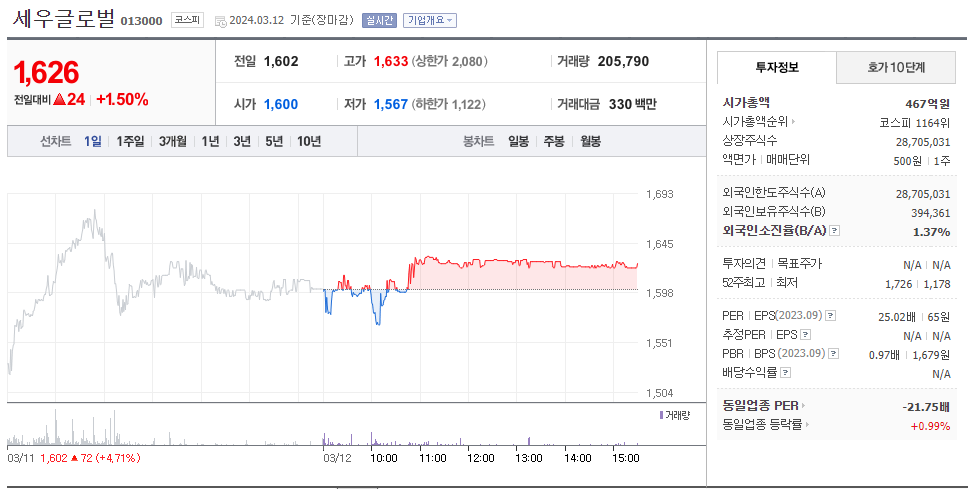Select the 3년 line chart period
973x489 pixels.
click(242, 141)
